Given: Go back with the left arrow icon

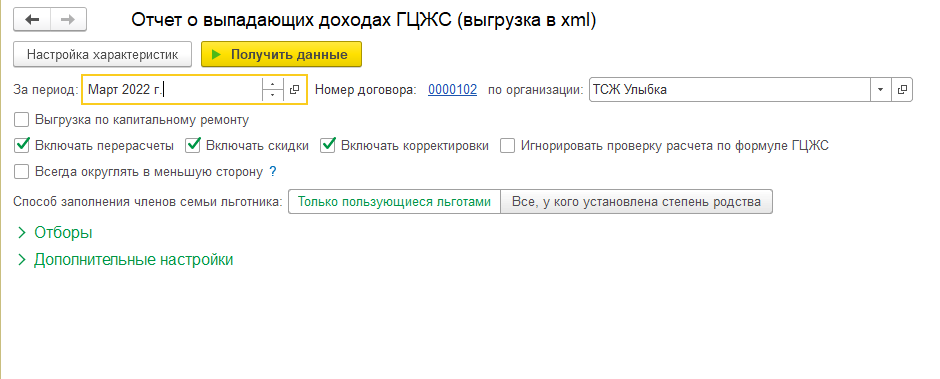Looking at the screenshot, I should pos(32,20).
